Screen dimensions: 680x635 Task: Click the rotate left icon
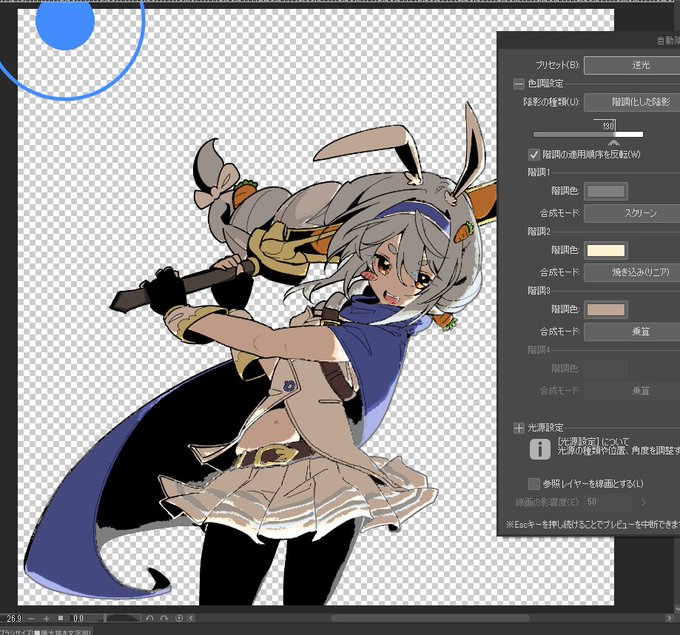tap(150, 619)
